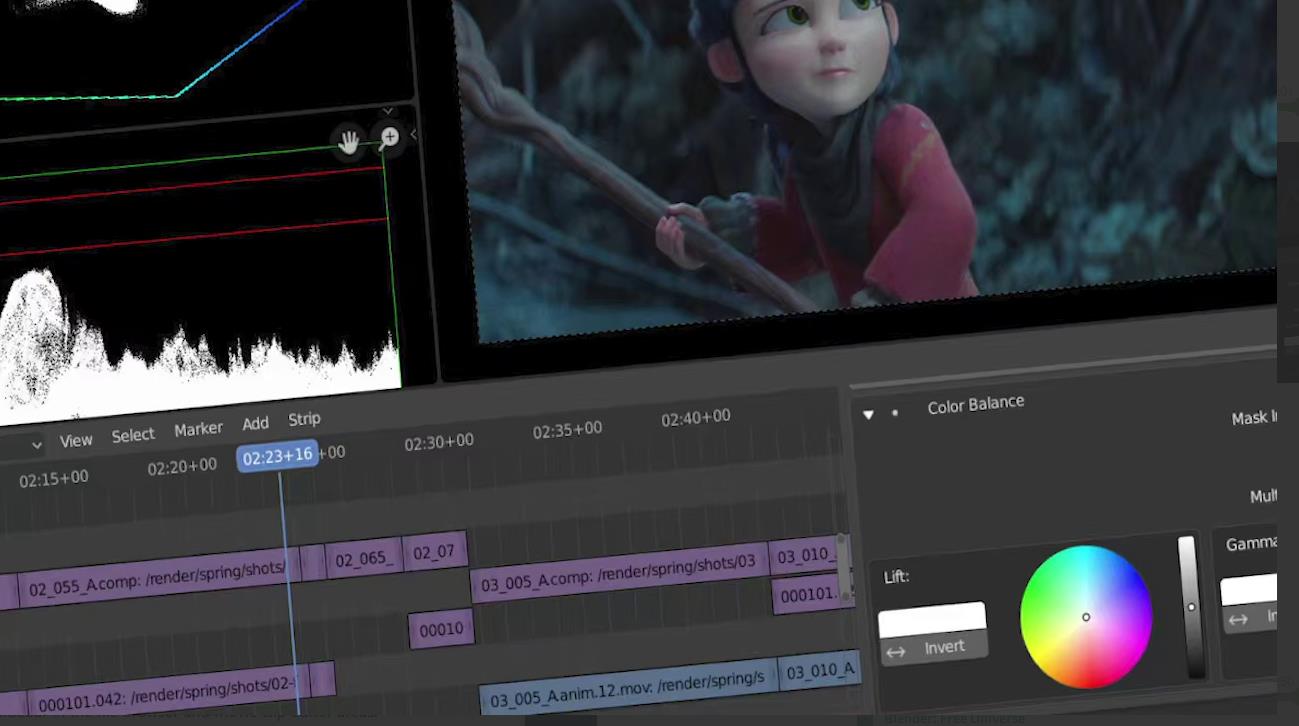Click the 02:35+00 mark on the timeline ruler
This screenshot has width=1299, height=726.
click(567, 430)
